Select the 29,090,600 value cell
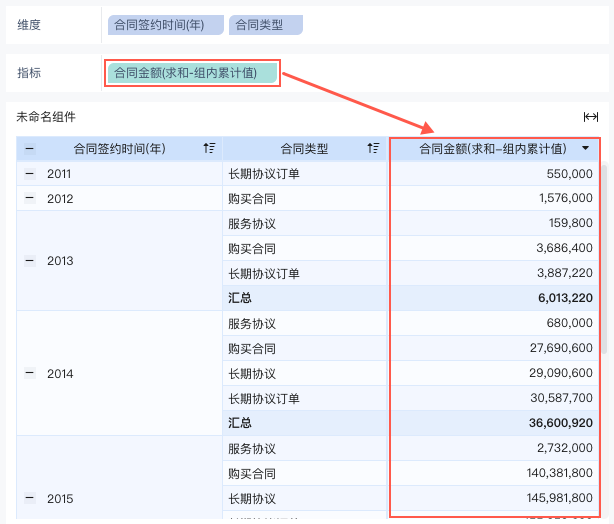The width and height of the screenshot is (614, 524). click(495, 373)
